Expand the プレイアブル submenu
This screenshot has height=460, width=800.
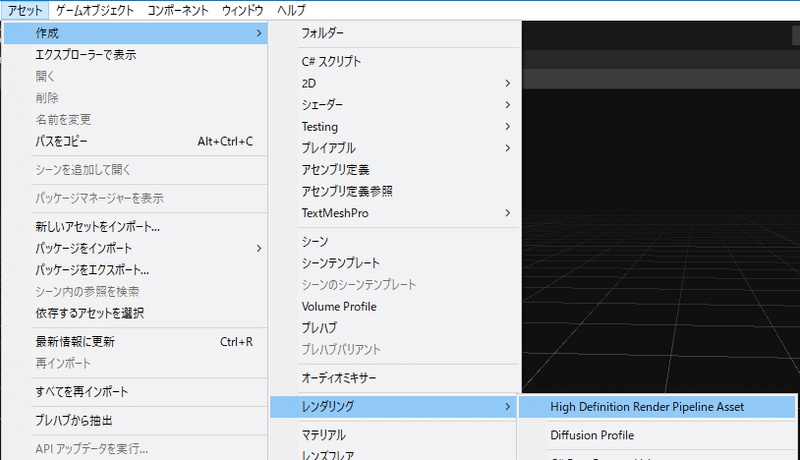394,148
